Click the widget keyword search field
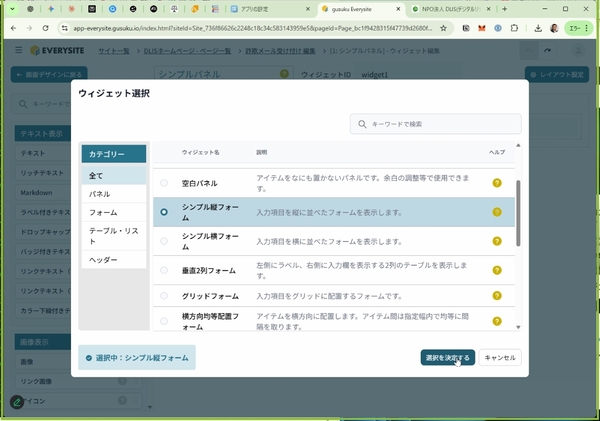 (440, 123)
